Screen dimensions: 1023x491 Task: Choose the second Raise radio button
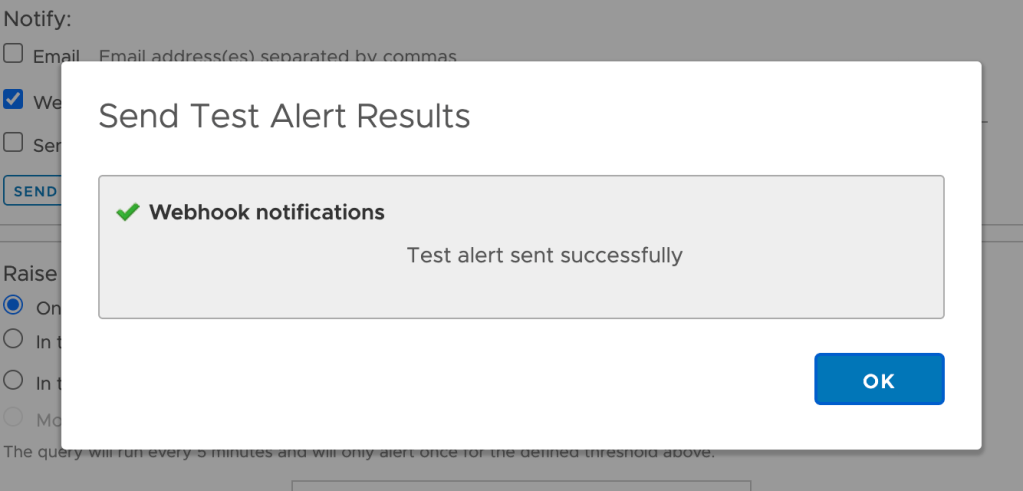click(13, 339)
